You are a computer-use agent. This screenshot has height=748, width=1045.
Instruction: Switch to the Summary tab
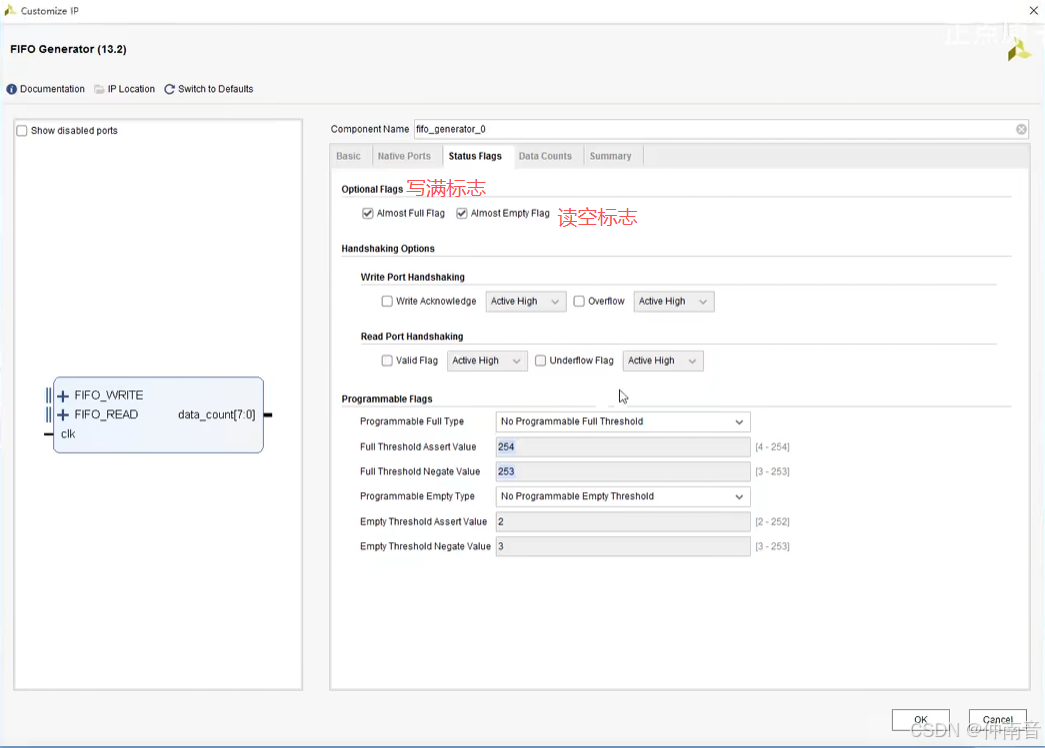pos(610,156)
